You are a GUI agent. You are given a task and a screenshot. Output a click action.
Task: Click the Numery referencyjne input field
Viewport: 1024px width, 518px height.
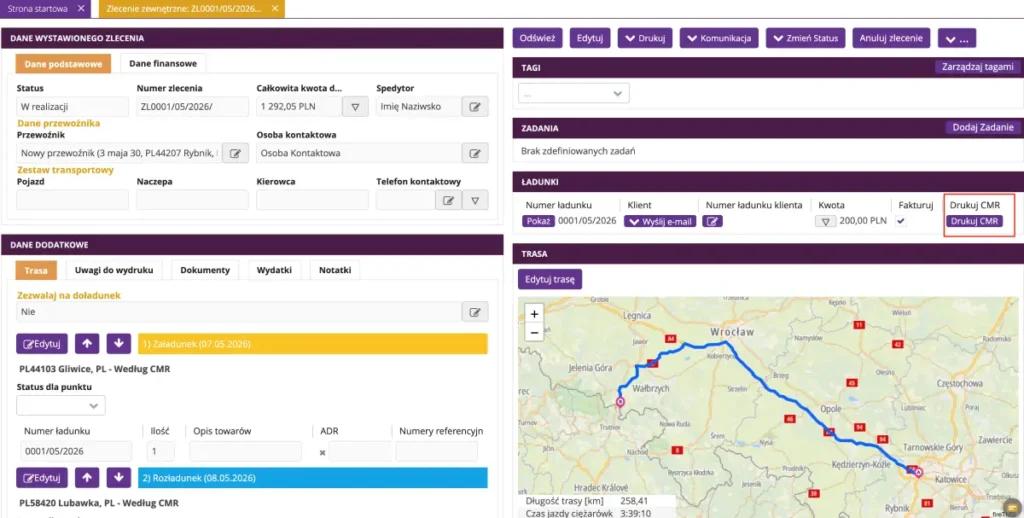coord(436,451)
